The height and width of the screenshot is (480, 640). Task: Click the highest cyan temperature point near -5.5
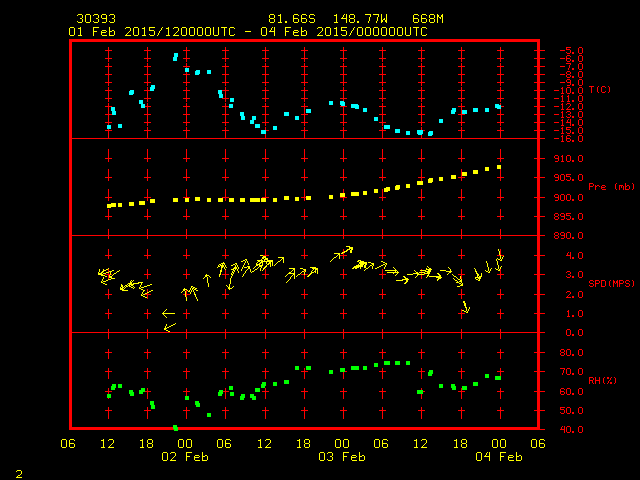[176, 57]
